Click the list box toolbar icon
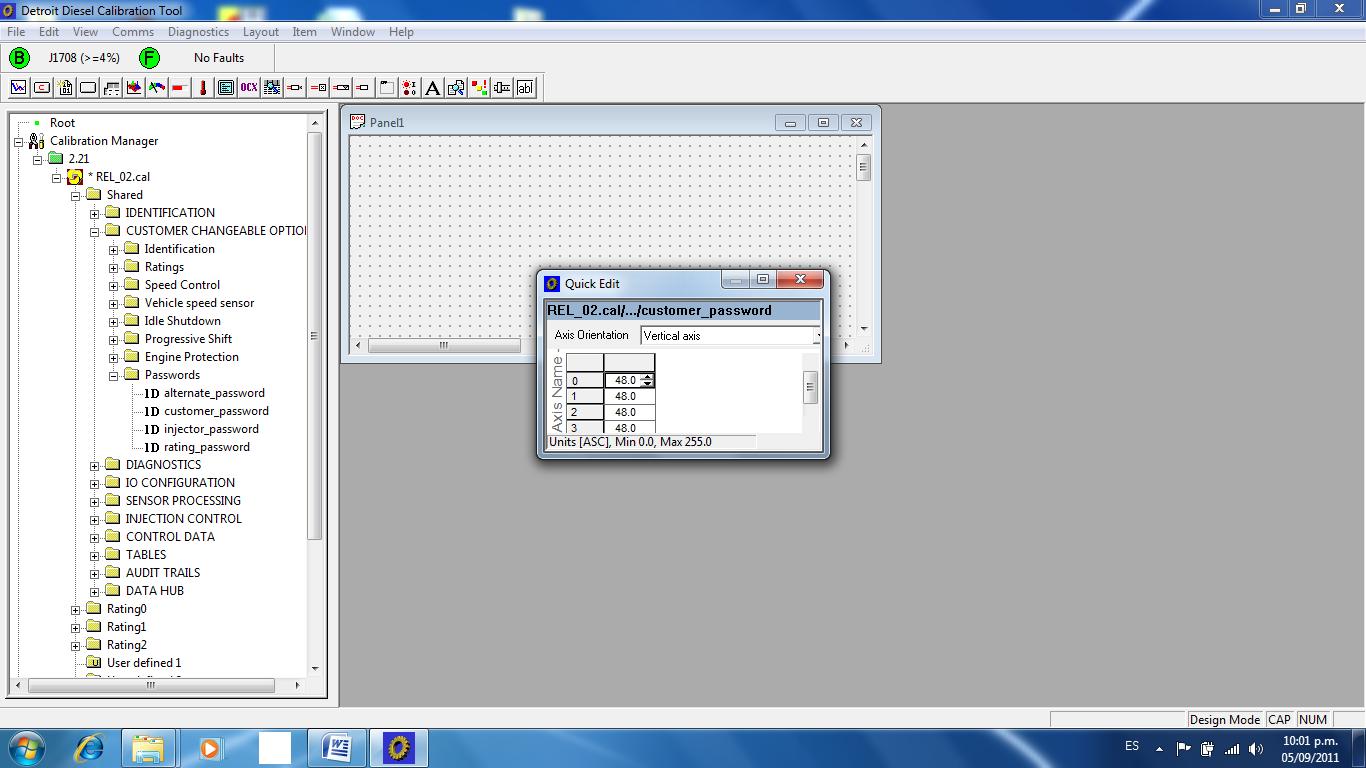Screen dimensions: 1366x768 point(226,88)
